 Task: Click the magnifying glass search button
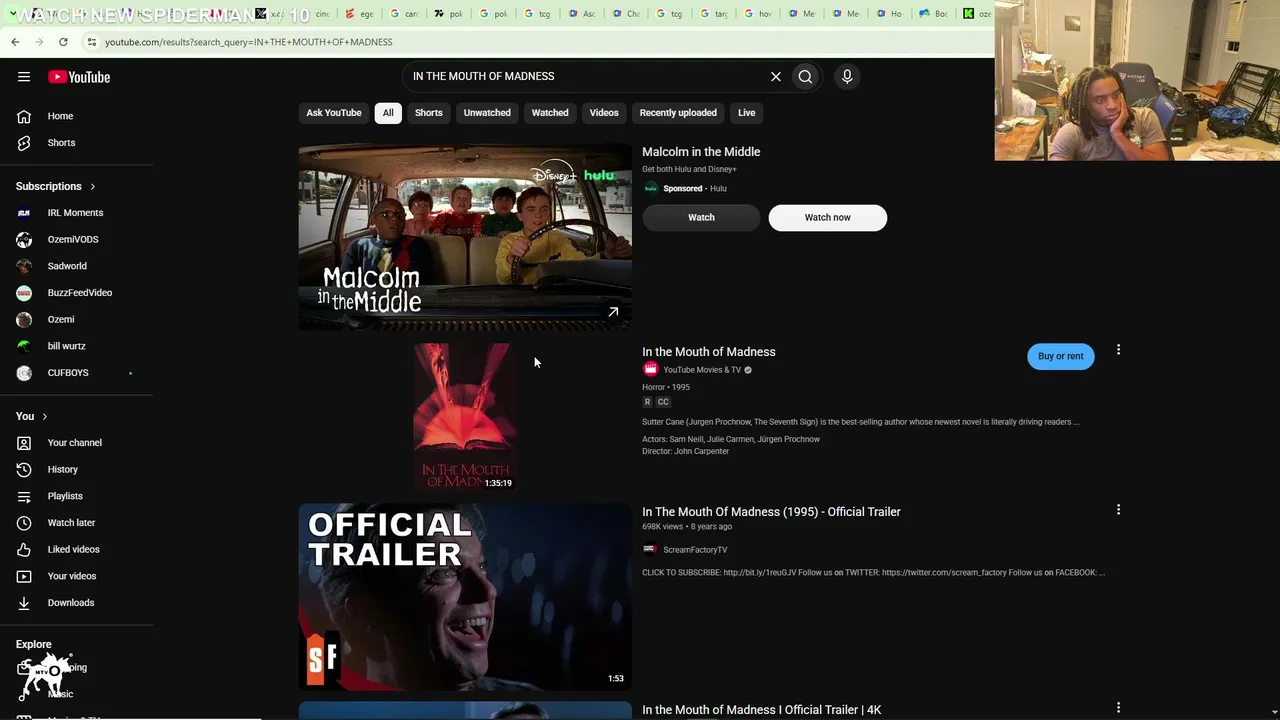[805, 76]
